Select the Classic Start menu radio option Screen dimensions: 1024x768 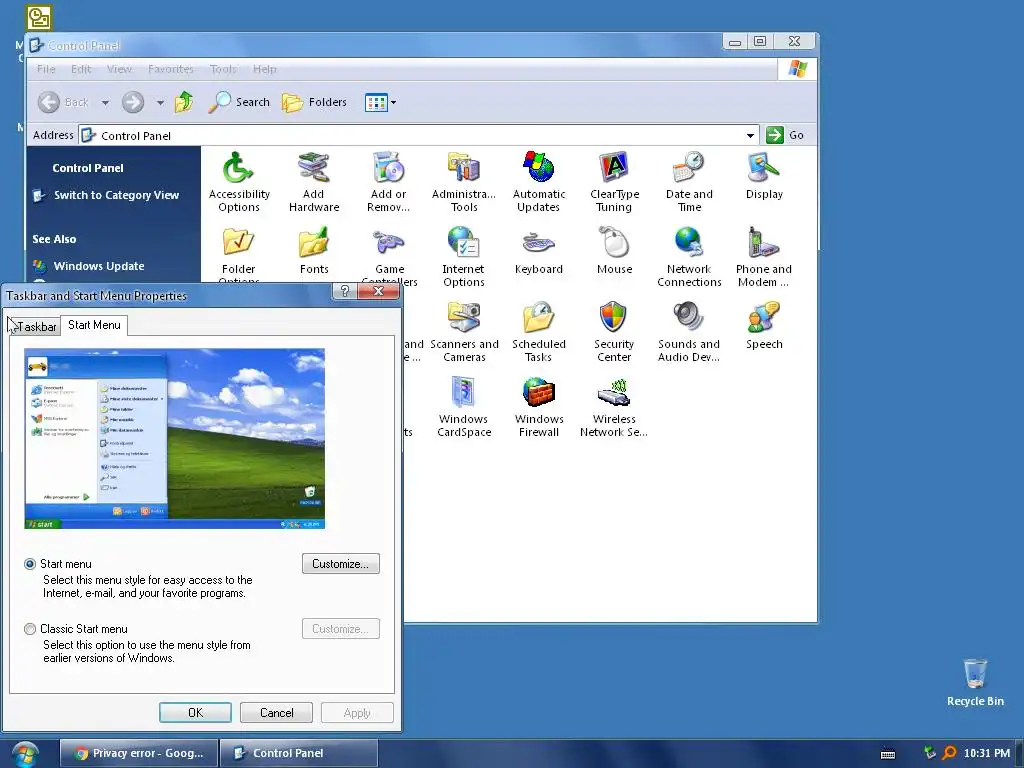click(30, 629)
